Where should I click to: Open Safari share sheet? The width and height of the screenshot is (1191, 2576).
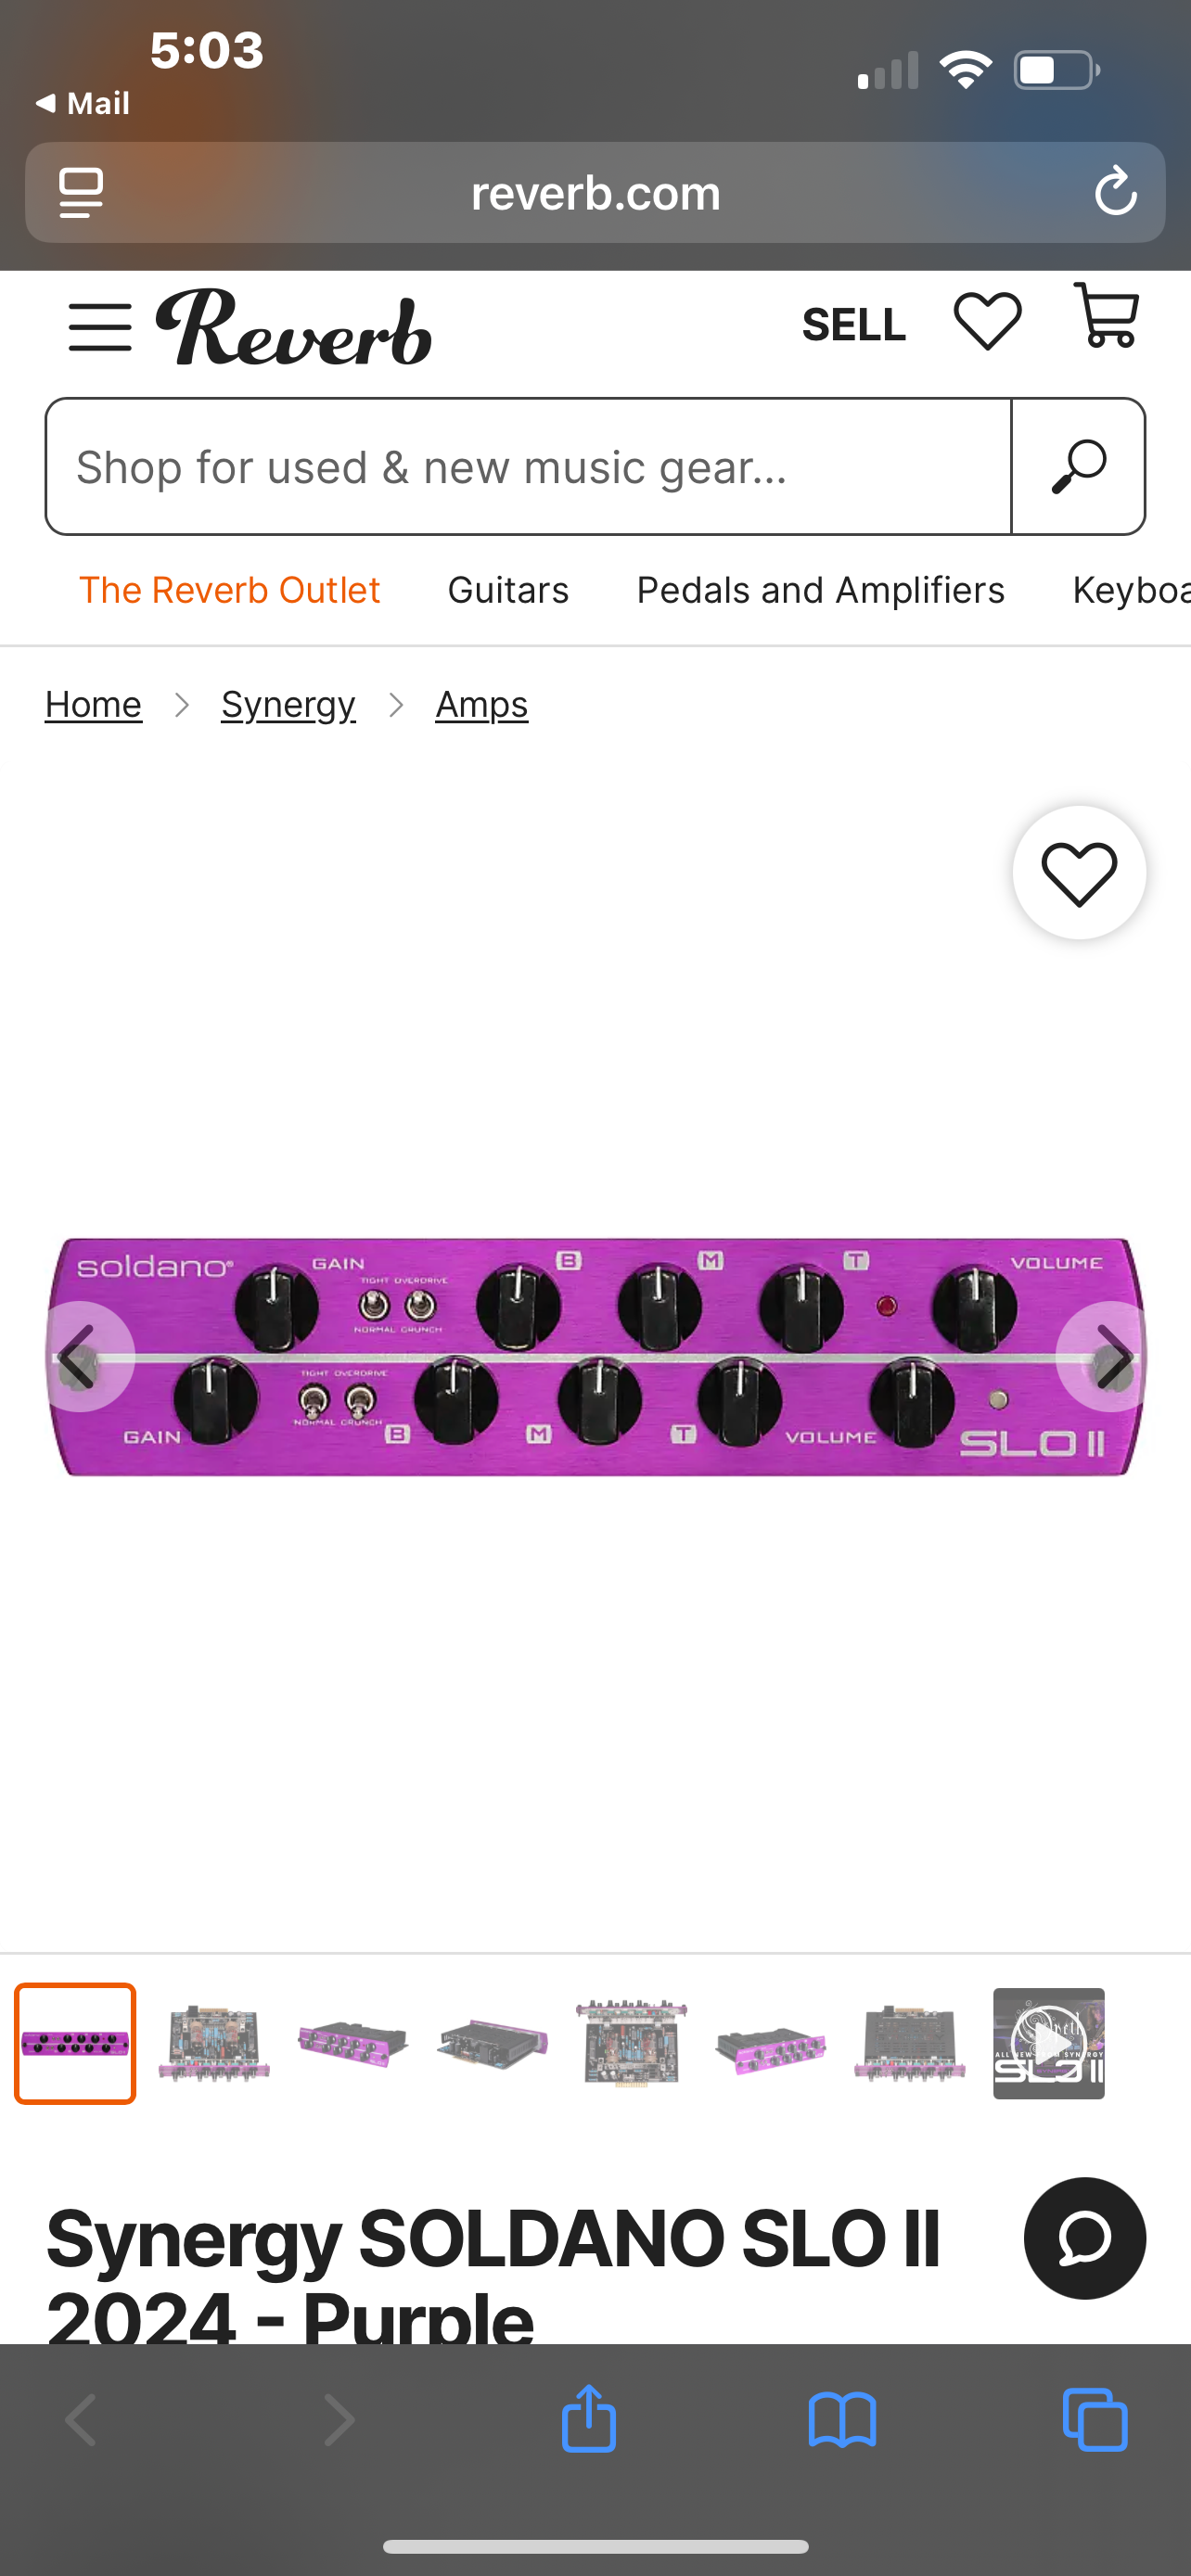point(588,2418)
